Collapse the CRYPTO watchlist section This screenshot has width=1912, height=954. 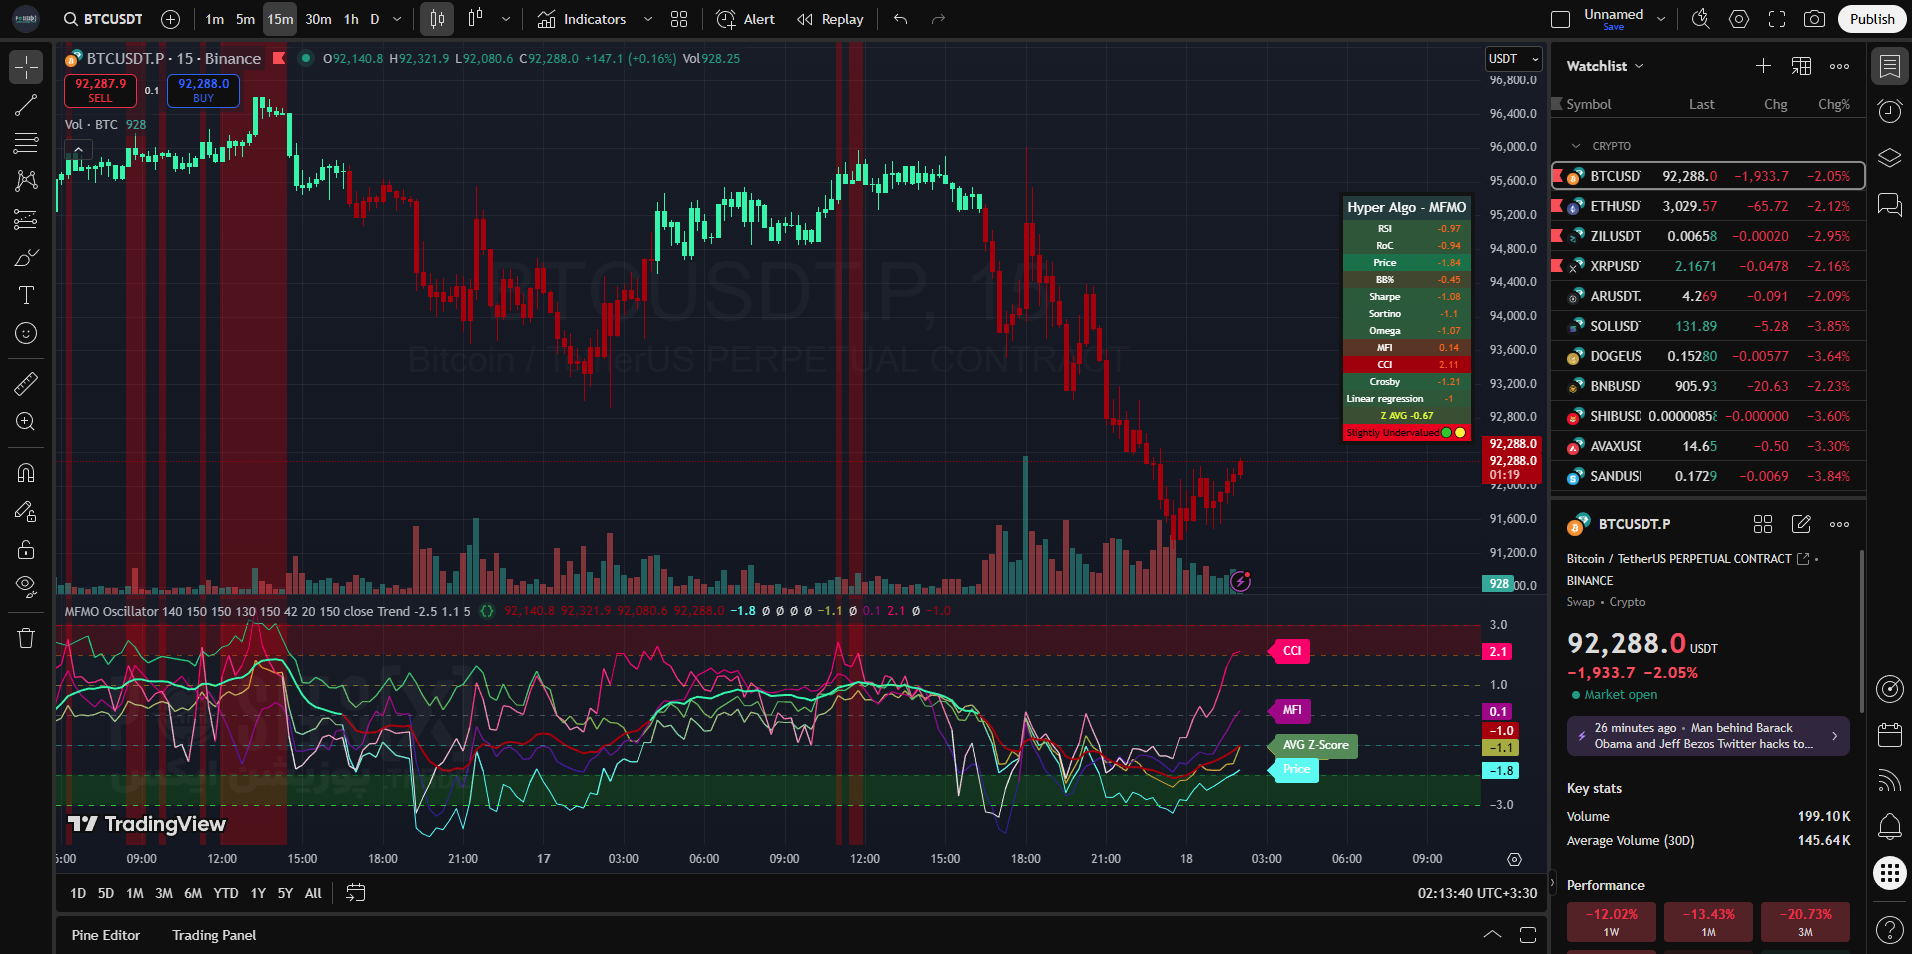pyautogui.click(x=1576, y=146)
